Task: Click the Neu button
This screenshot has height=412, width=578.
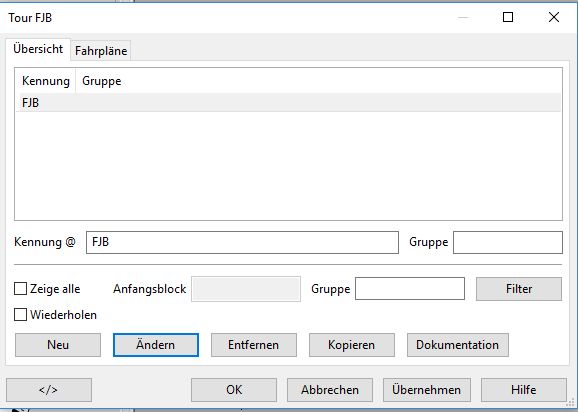Action: point(58,345)
